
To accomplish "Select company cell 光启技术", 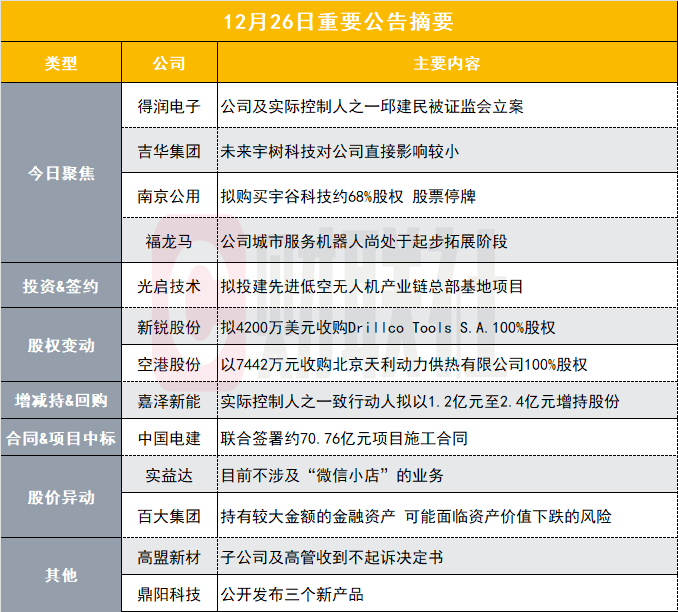I will coord(169,286).
